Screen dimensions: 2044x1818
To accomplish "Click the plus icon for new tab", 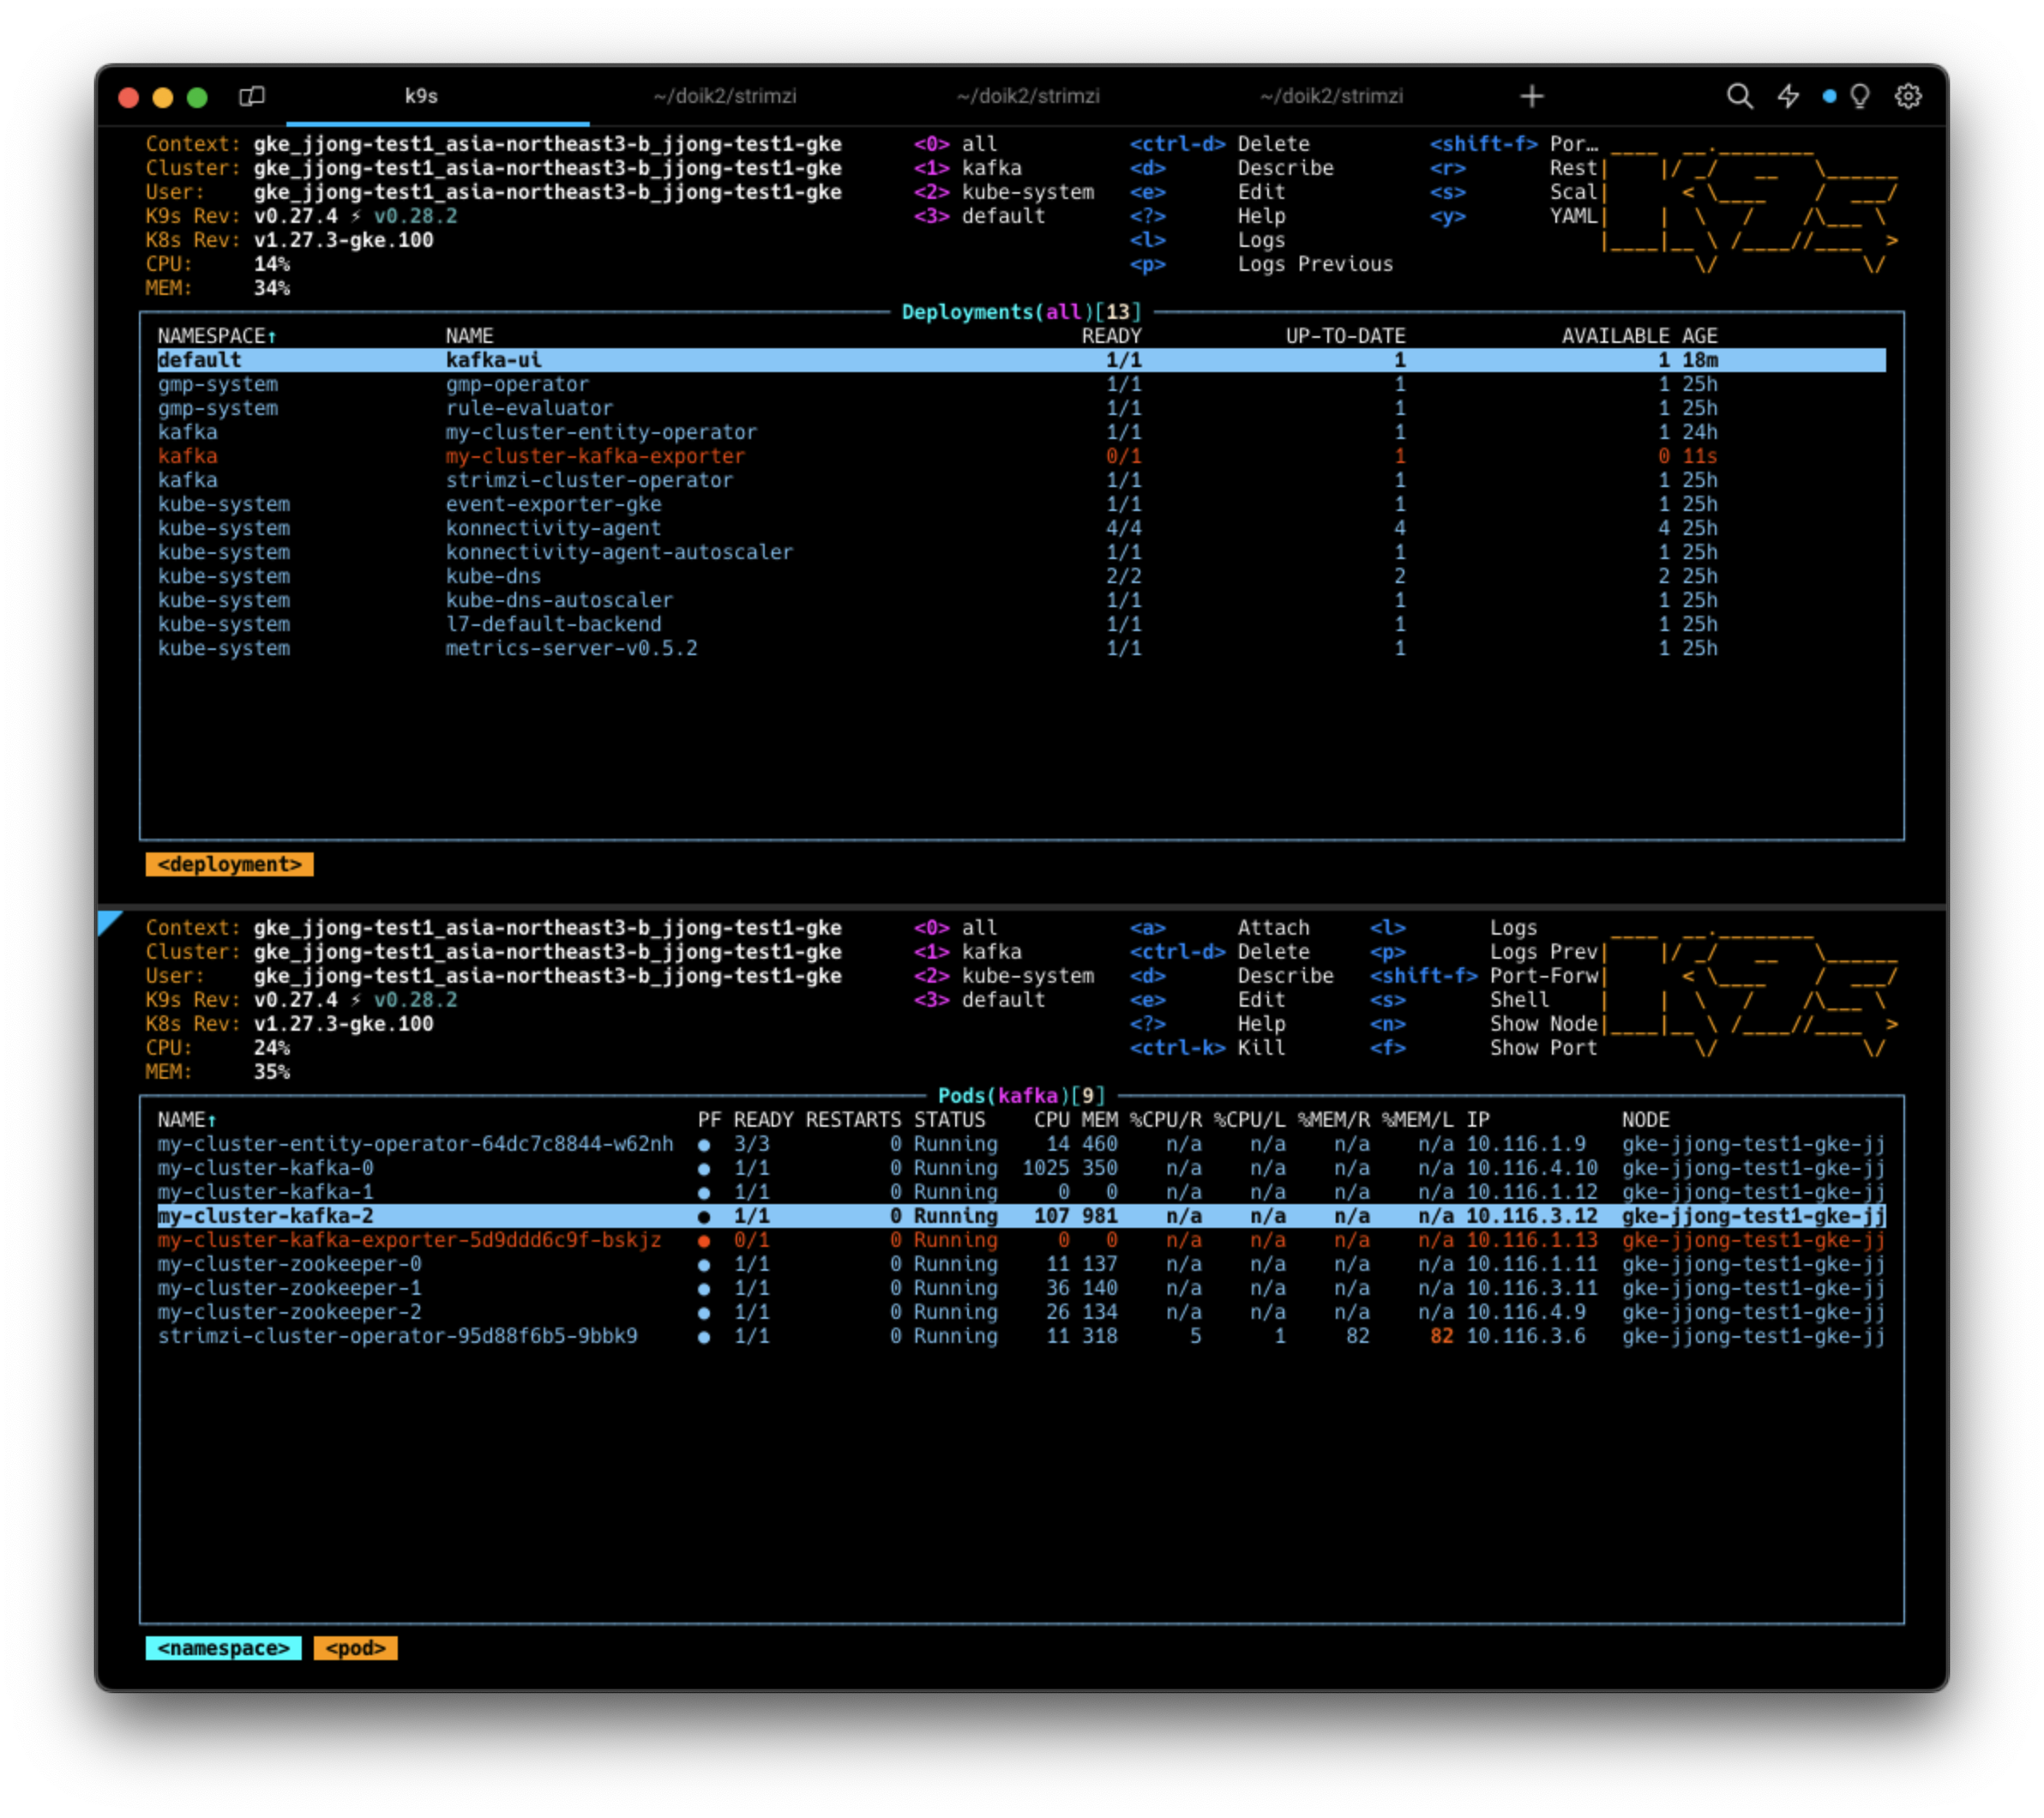I will point(1532,96).
